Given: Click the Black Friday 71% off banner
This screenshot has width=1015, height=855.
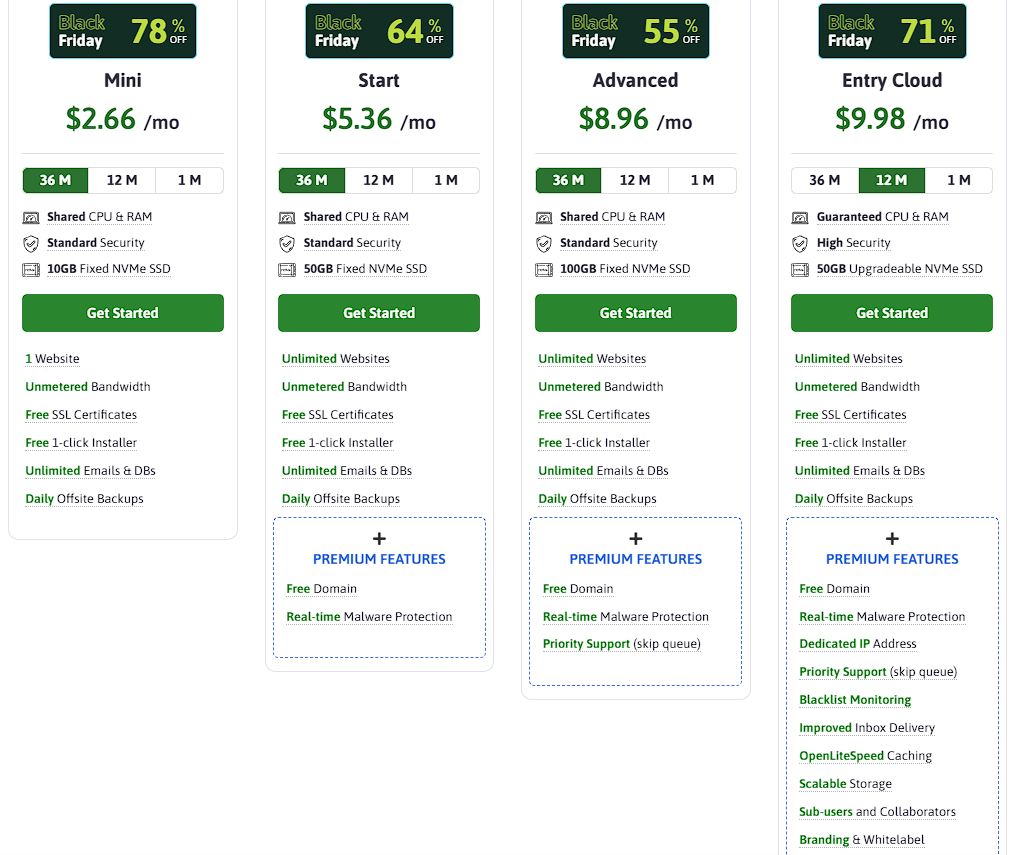Looking at the screenshot, I should pyautogui.click(x=892, y=31).
